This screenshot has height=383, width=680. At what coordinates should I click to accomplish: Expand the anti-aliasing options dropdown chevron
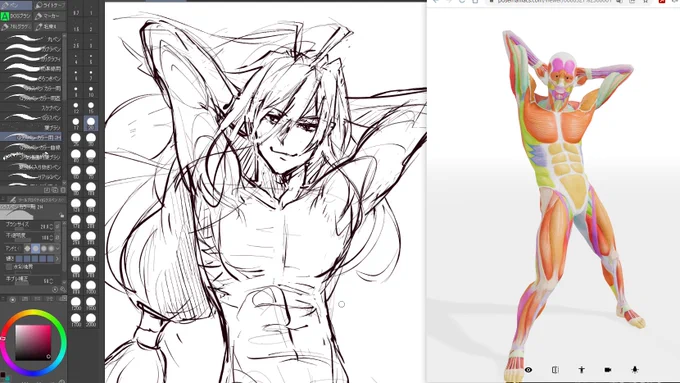point(58,248)
